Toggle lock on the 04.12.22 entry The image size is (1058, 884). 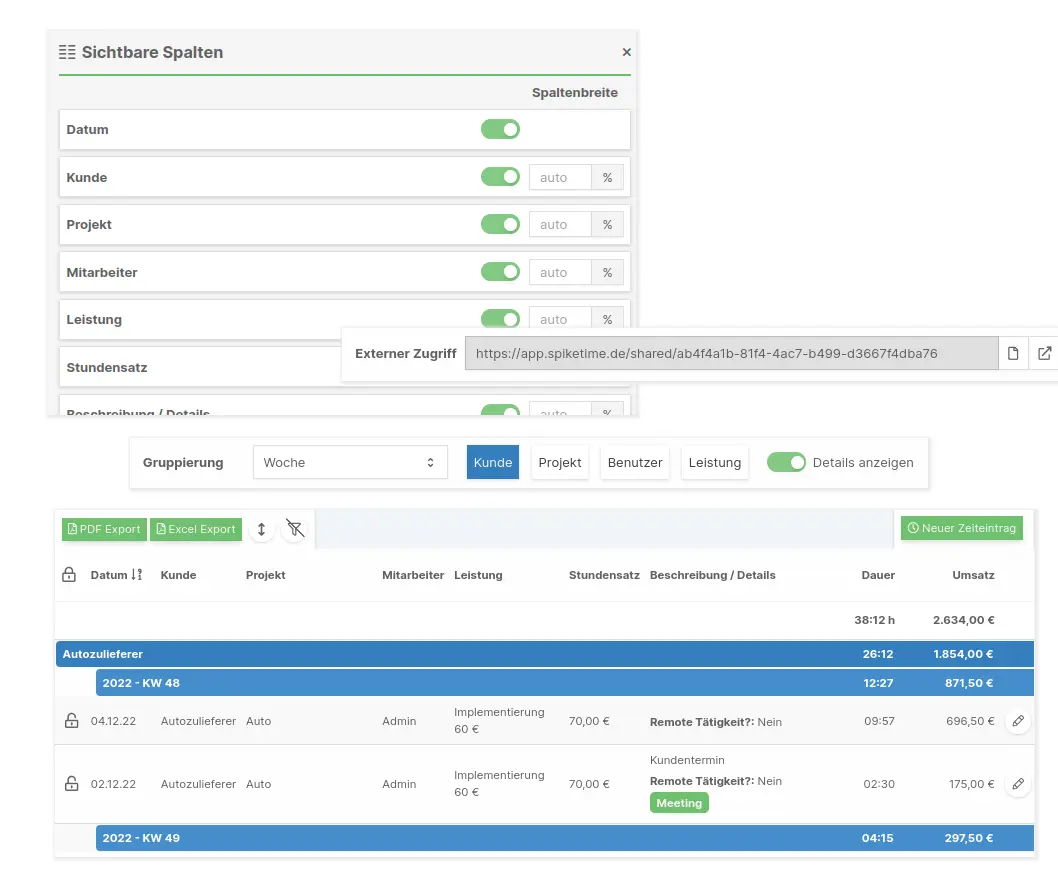coord(72,721)
